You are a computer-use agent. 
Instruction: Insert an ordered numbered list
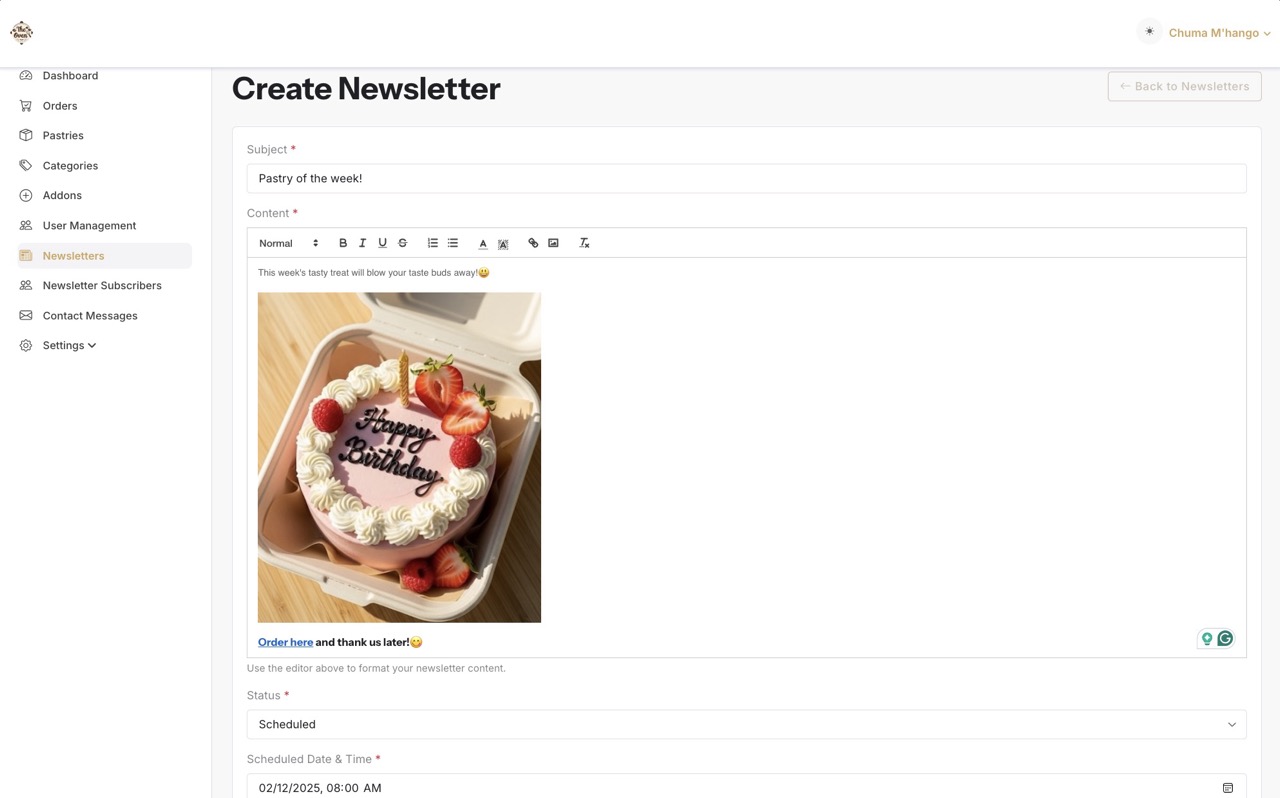point(433,243)
